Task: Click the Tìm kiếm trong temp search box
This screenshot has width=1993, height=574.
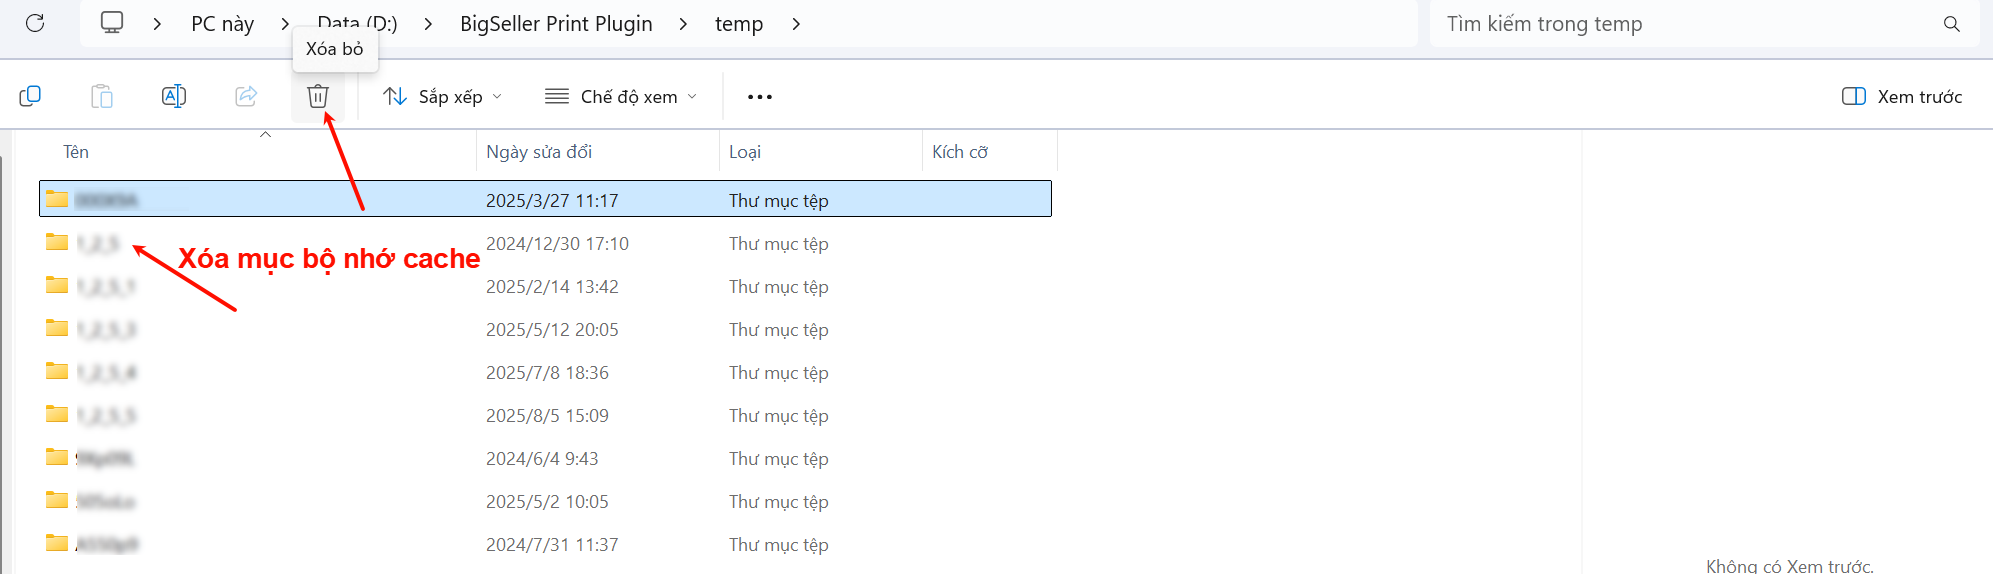Action: coord(1680,24)
